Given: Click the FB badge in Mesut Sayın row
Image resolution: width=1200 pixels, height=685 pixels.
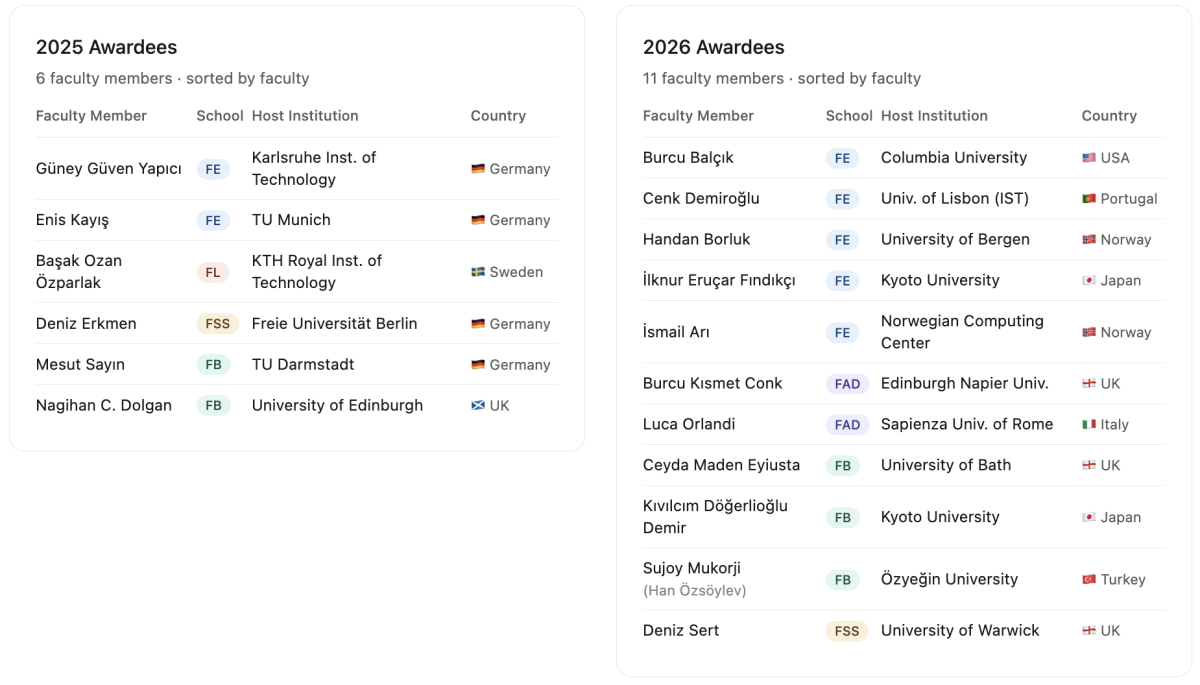Looking at the screenshot, I should tap(213, 365).
